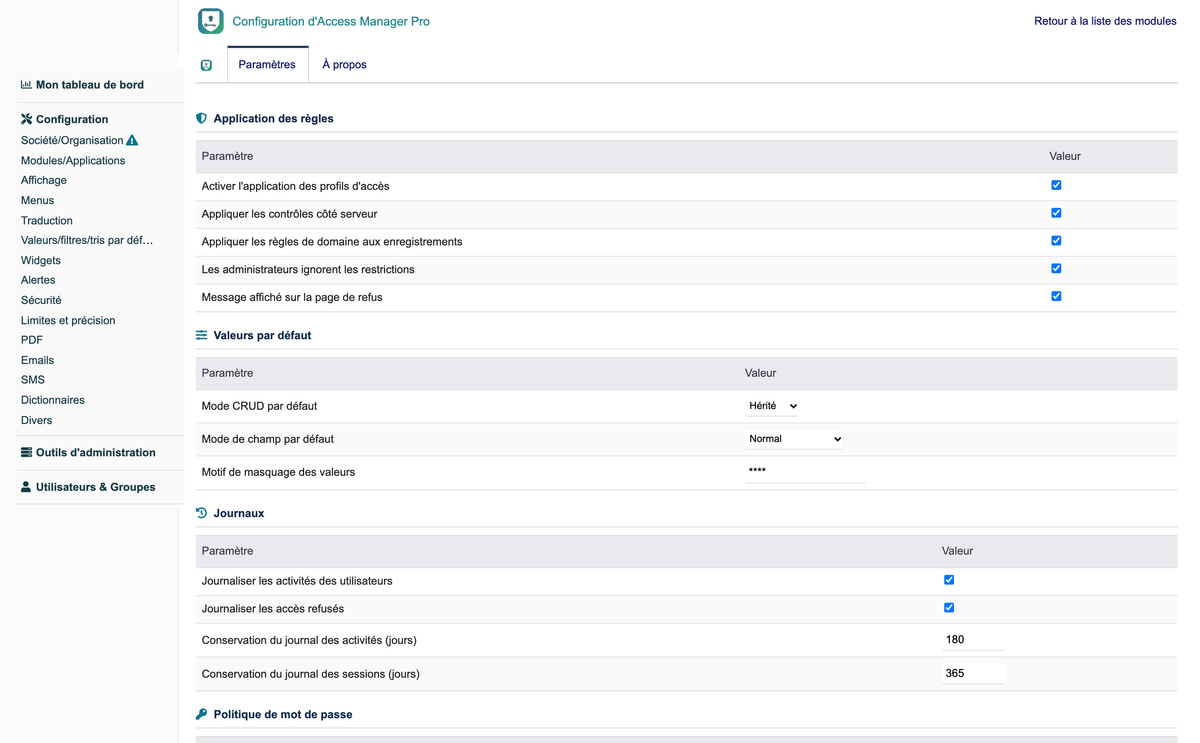Toggle the règles de domaine aux enregistrements checkbox
Viewport: 1200px width, 743px height.
[1056, 241]
